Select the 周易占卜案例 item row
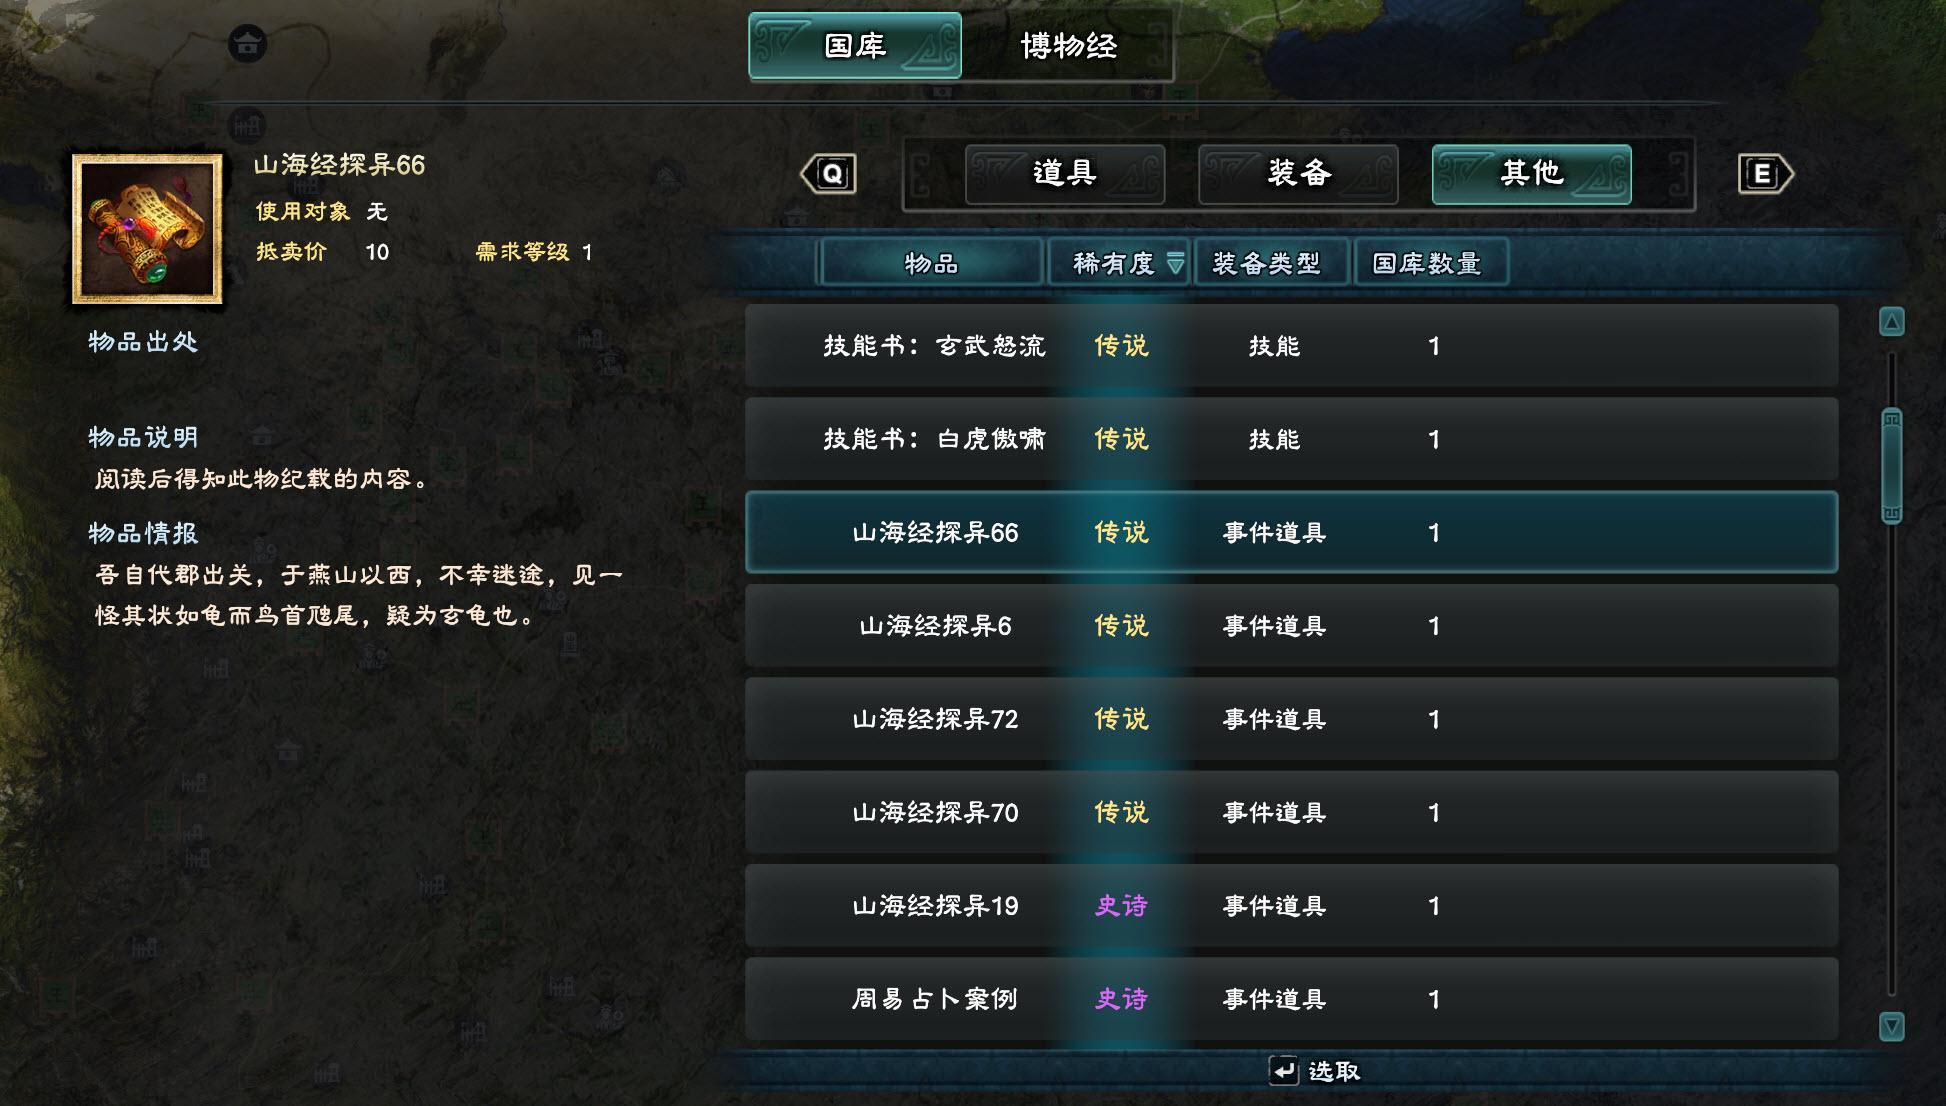The height and width of the screenshot is (1106, 1946). click(x=1291, y=999)
